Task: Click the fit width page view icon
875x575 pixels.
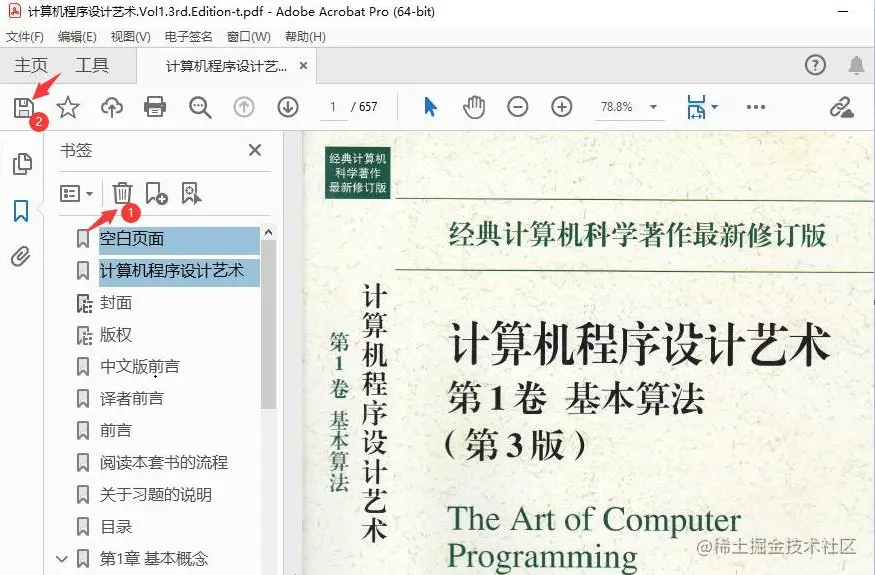Action: (x=696, y=107)
